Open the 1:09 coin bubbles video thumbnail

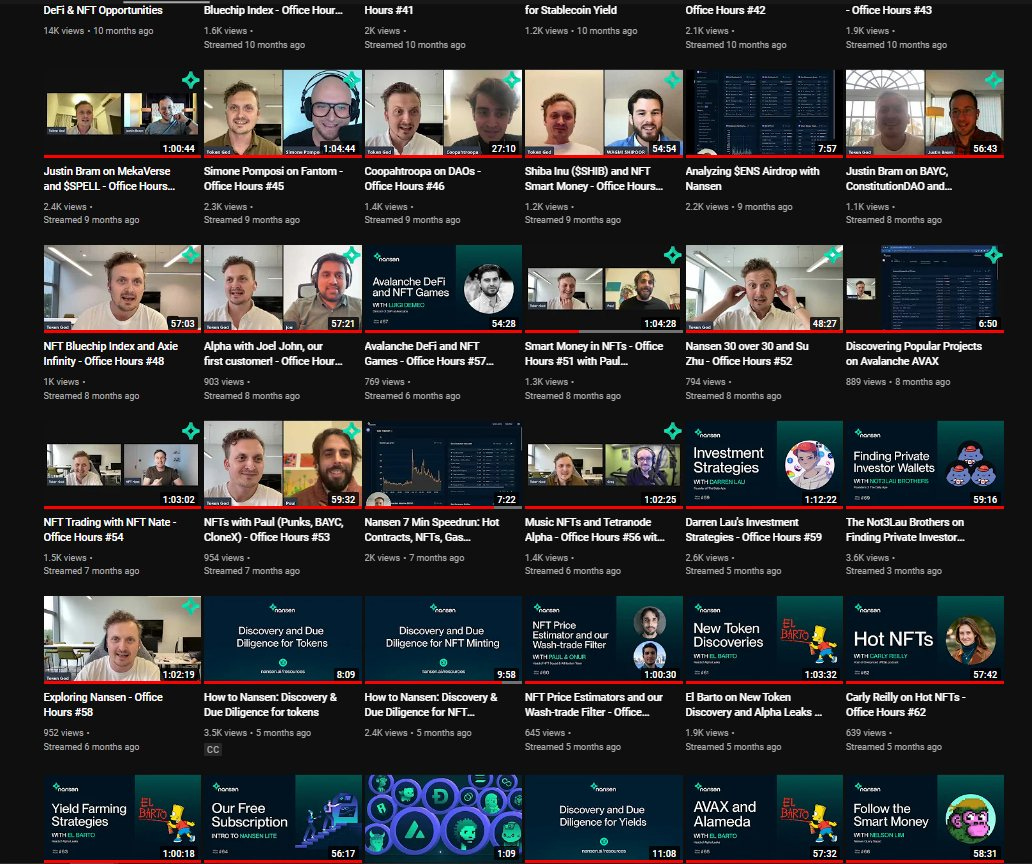coord(443,818)
